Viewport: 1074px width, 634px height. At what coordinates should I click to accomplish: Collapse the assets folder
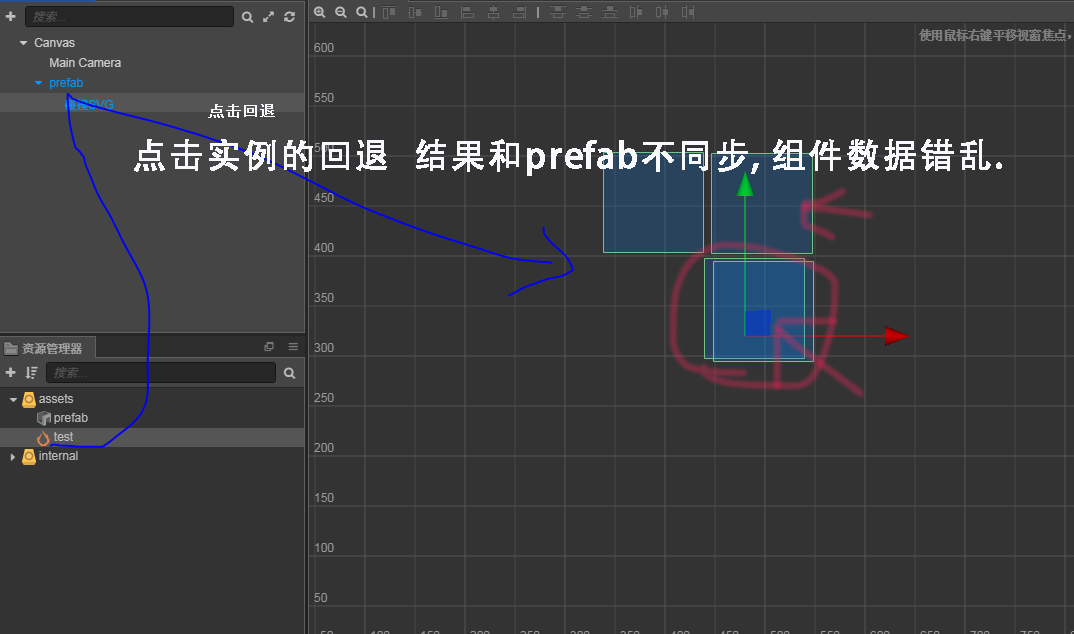click(13, 399)
